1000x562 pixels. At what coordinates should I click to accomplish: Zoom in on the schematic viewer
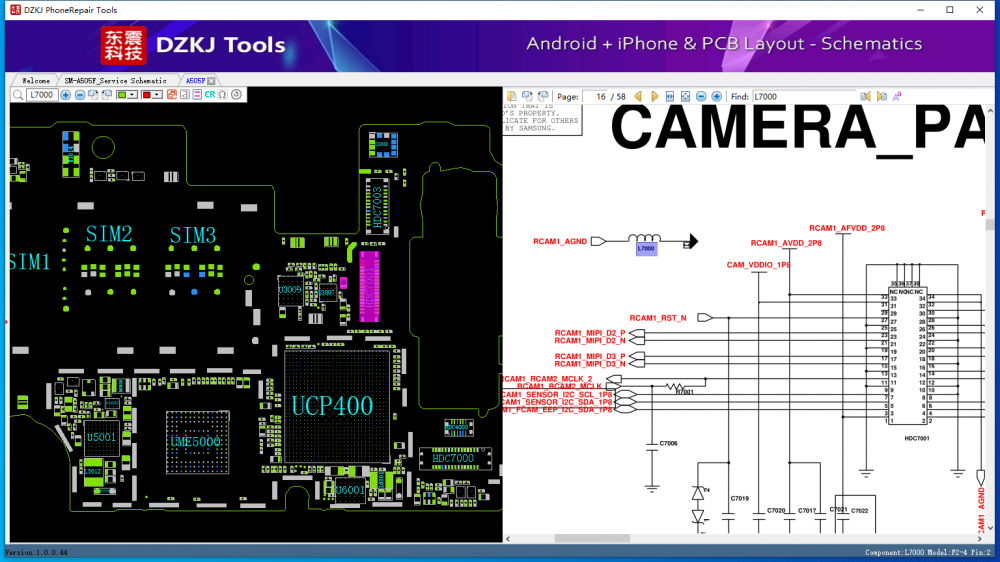tap(716, 96)
